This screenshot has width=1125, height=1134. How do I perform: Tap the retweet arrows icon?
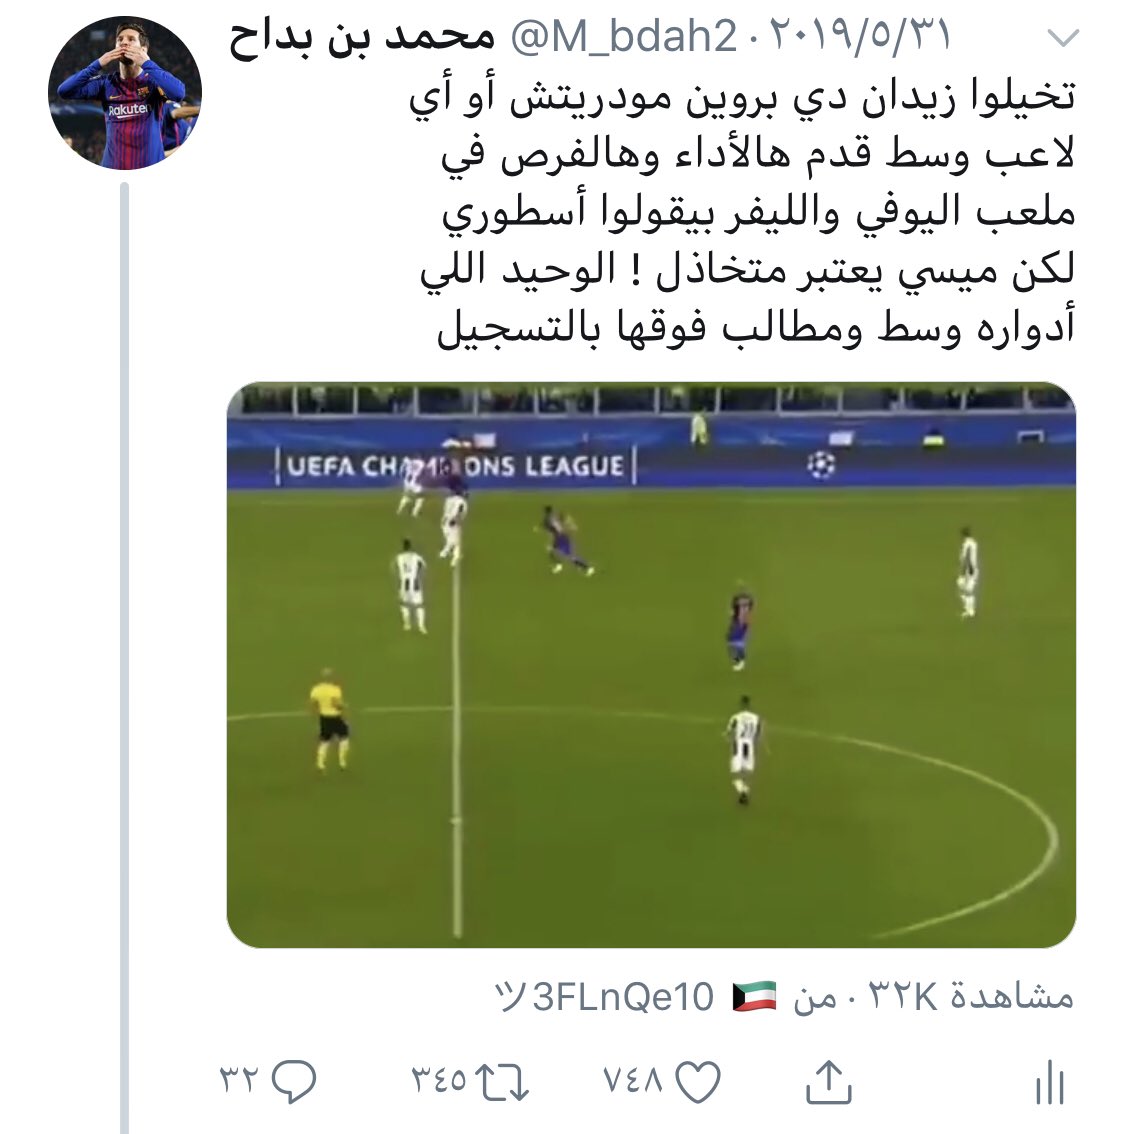pos(502,1082)
